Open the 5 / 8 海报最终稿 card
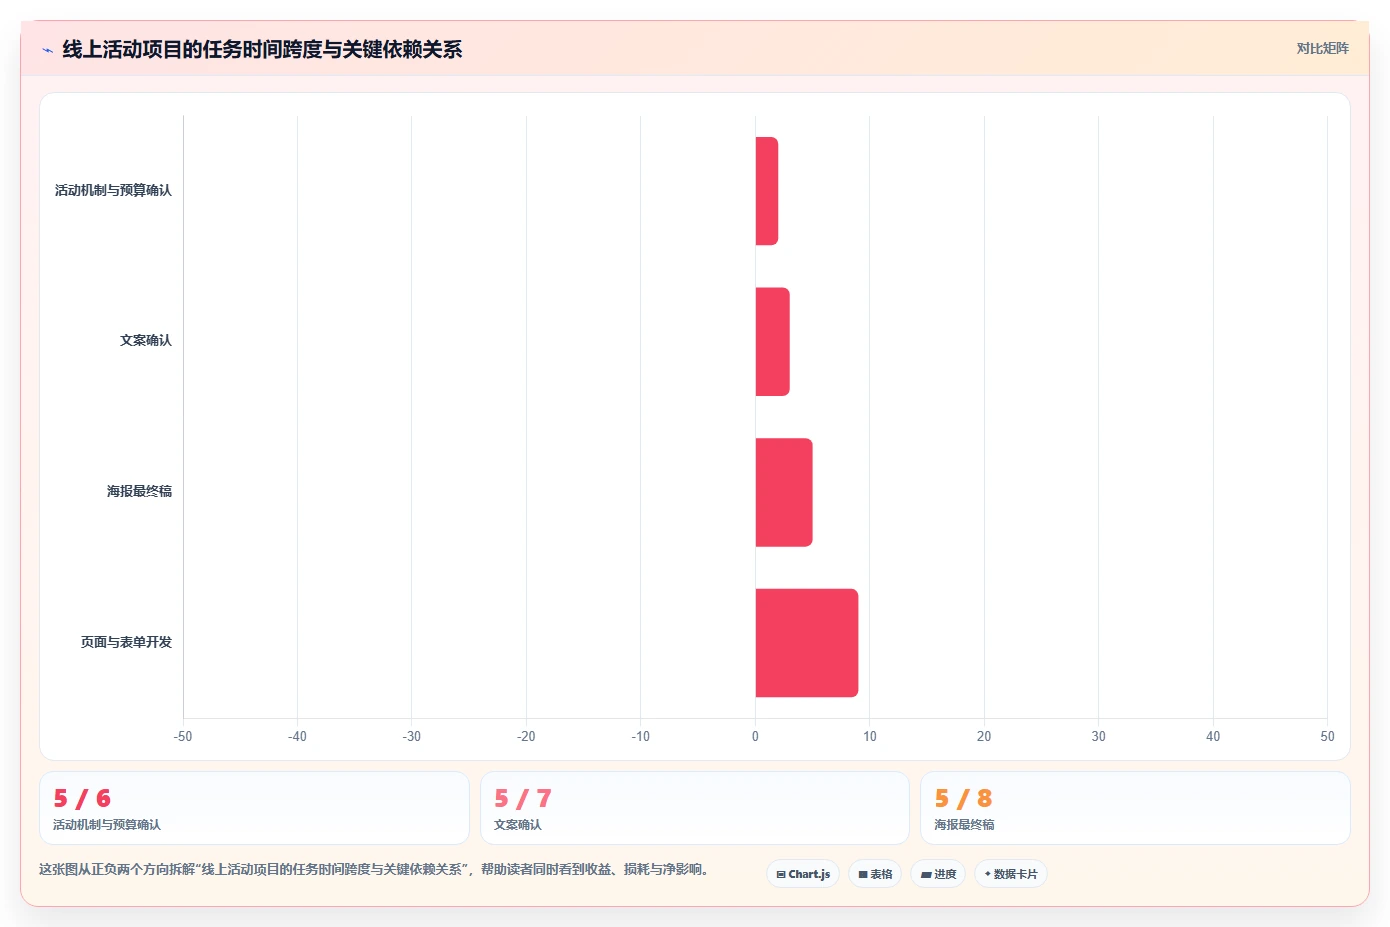This screenshot has height=927, width=1390. (x=1135, y=808)
